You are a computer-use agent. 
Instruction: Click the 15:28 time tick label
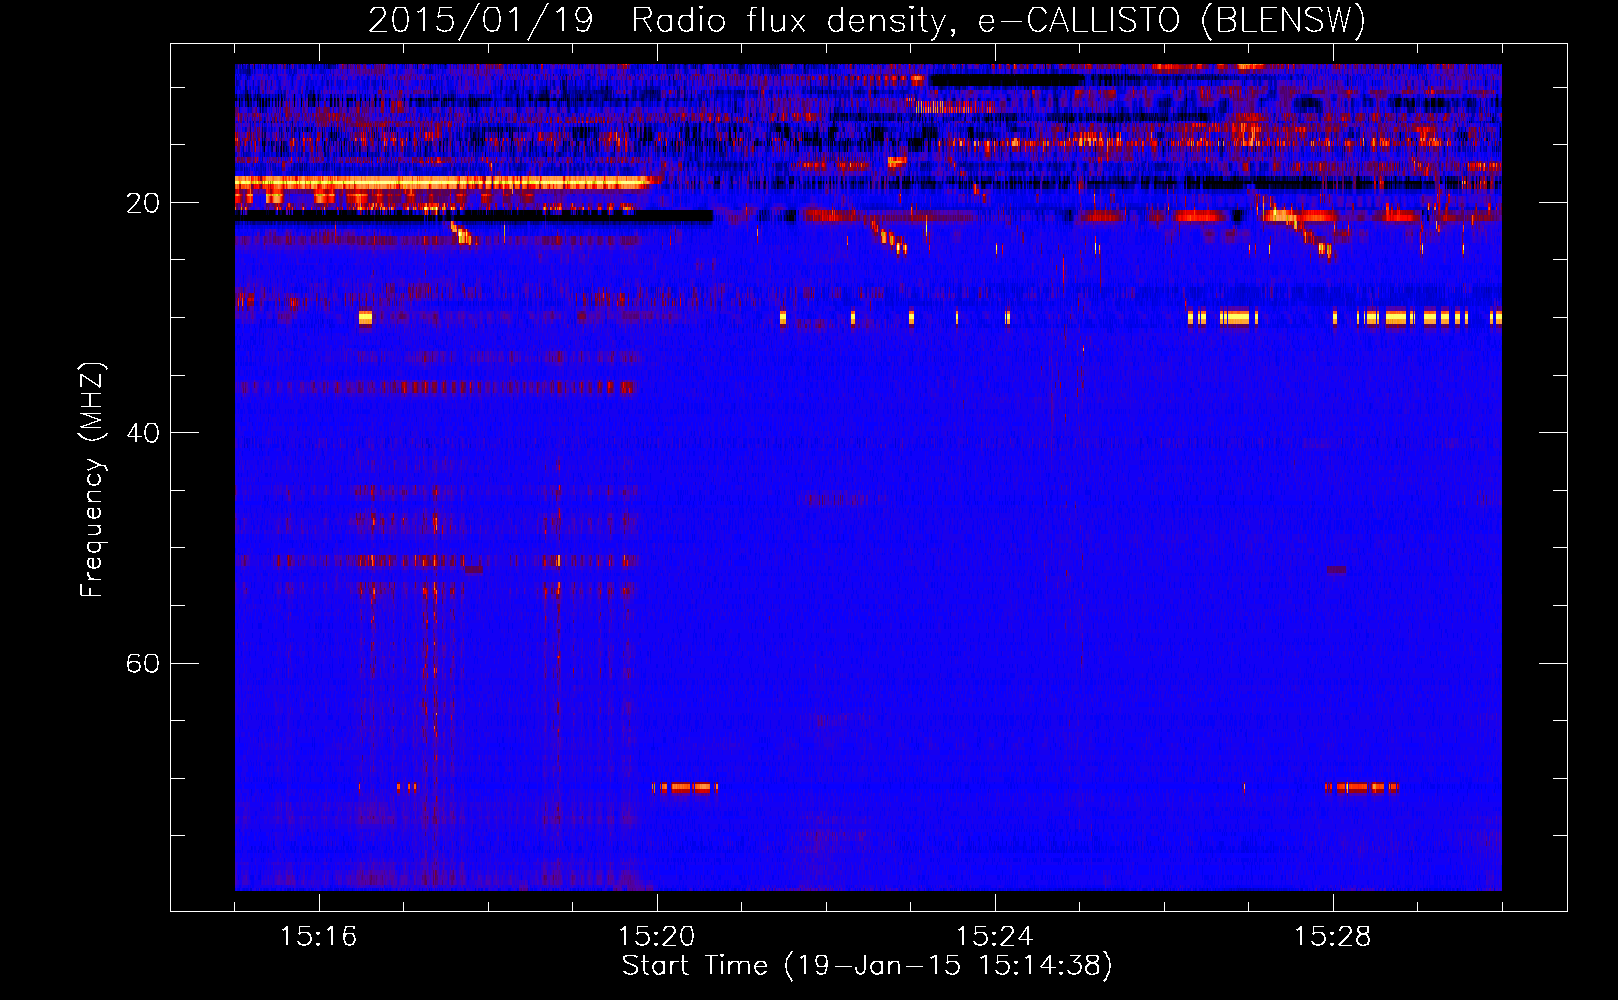click(1332, 937)
